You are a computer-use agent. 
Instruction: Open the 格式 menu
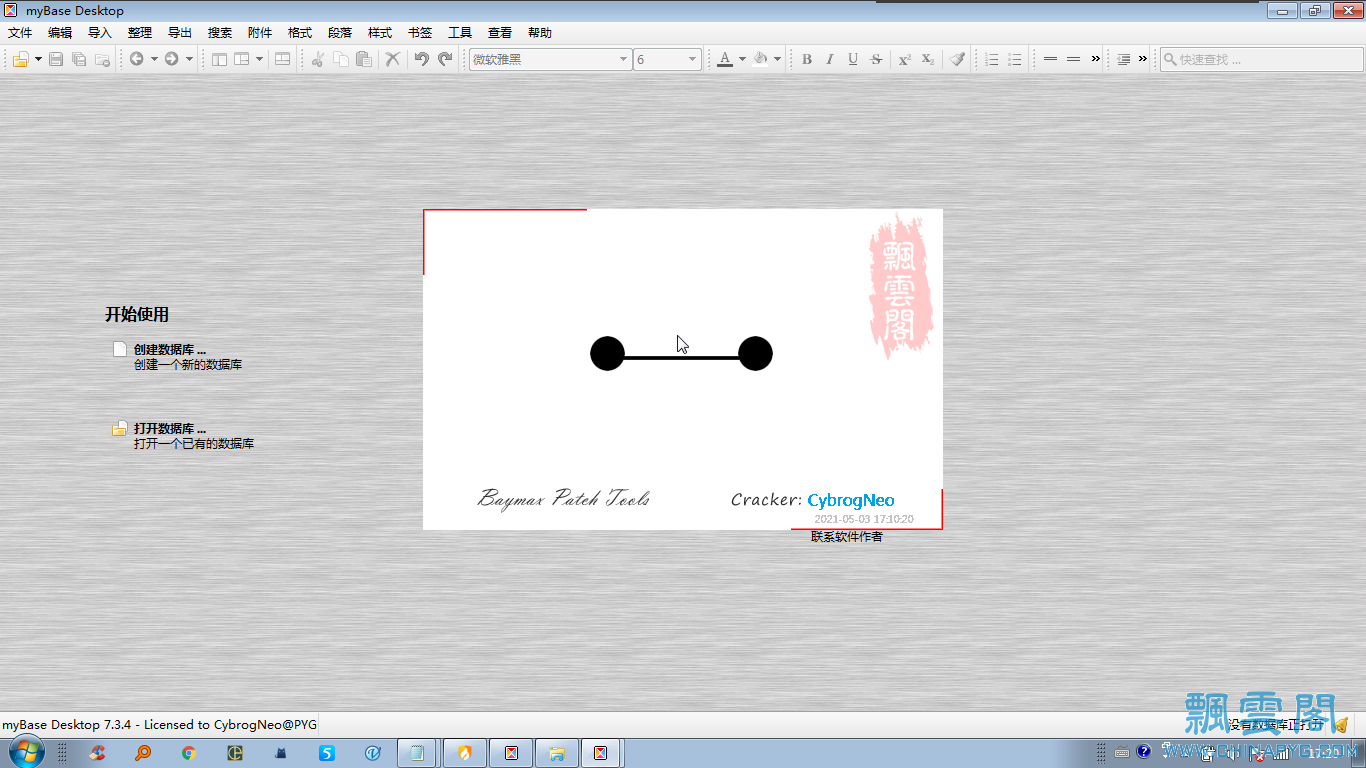click(x=300, y=33)
